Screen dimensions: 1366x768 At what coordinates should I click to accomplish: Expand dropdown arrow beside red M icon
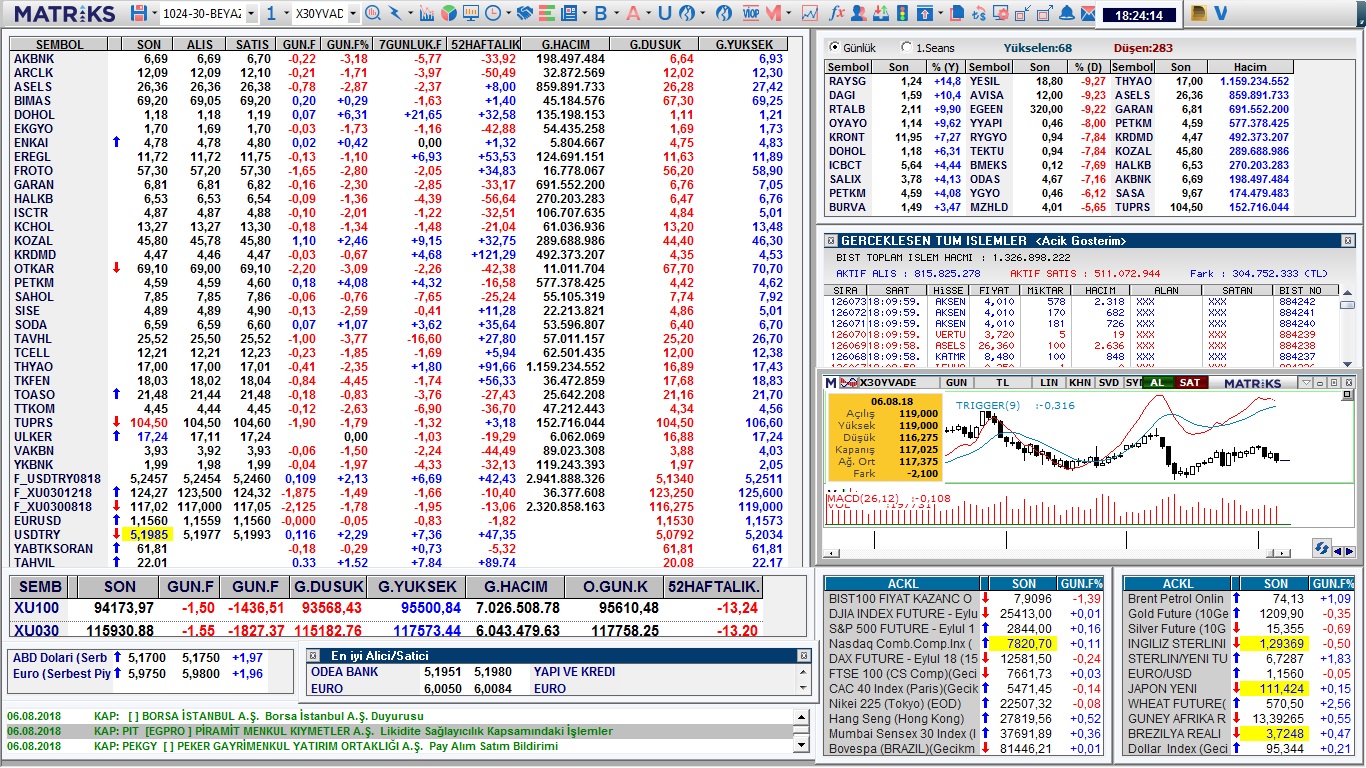coord(789,13)
